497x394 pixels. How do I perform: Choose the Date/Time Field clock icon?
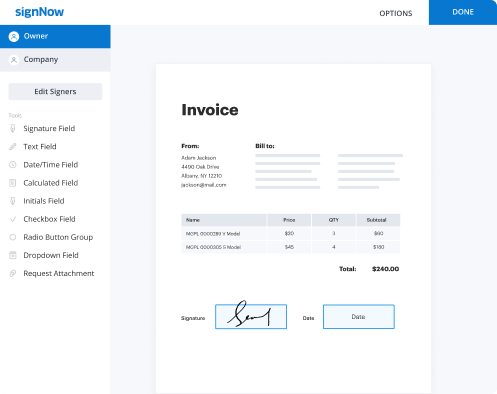tap(13, 165)
